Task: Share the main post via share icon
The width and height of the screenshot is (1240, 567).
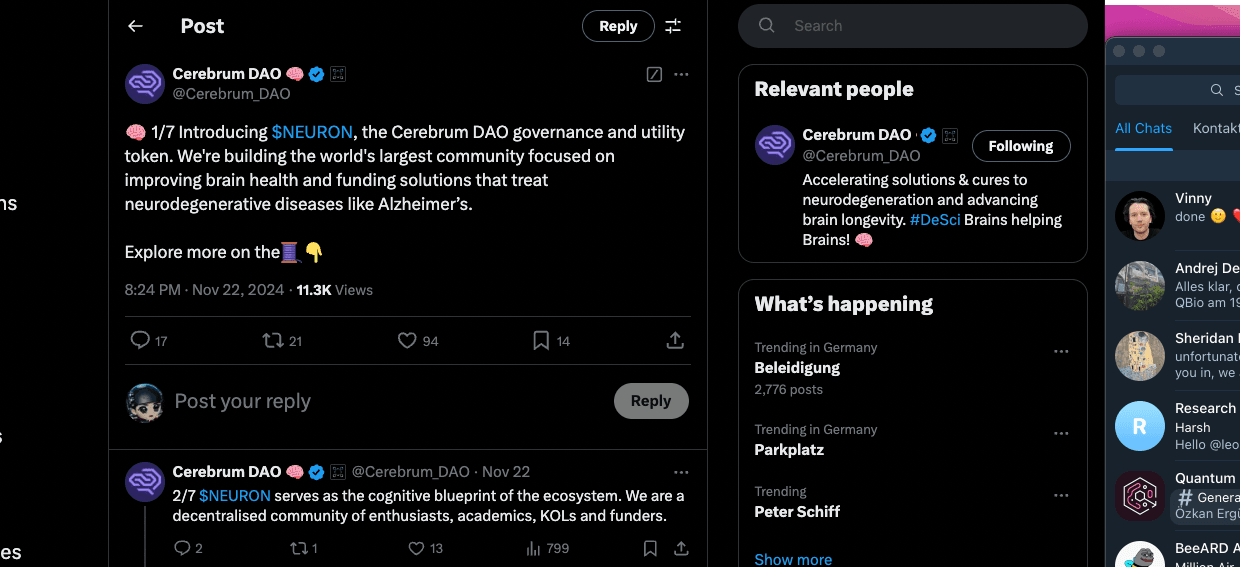Action: pyautogui.click(x=675, y=341)
